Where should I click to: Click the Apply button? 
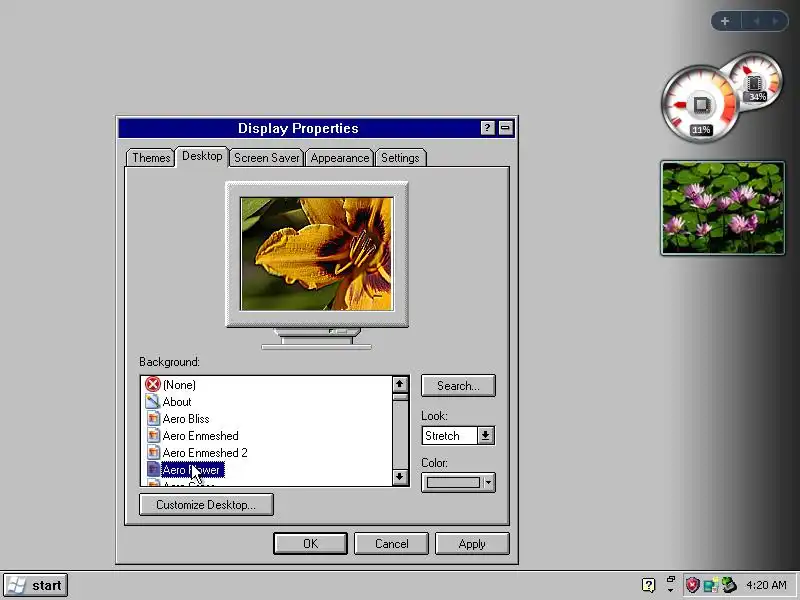(x=472, y=544)
